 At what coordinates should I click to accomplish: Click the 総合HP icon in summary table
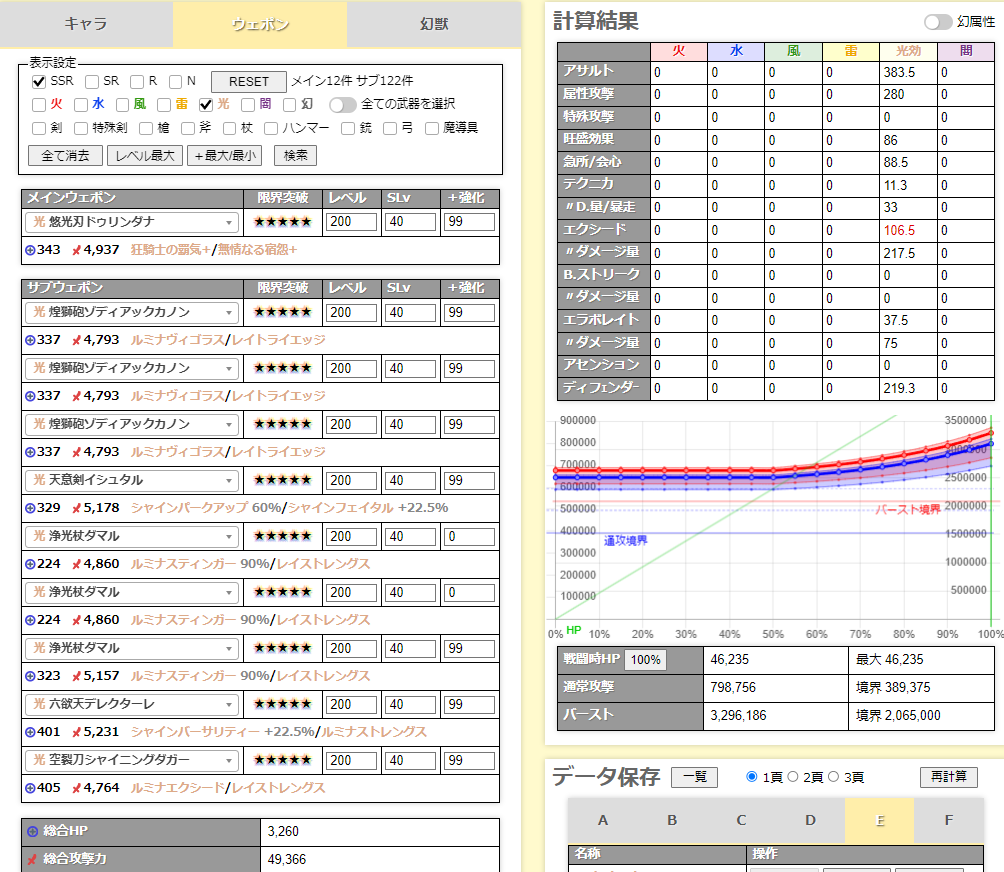pyautogui.click(x=32, y=831)
